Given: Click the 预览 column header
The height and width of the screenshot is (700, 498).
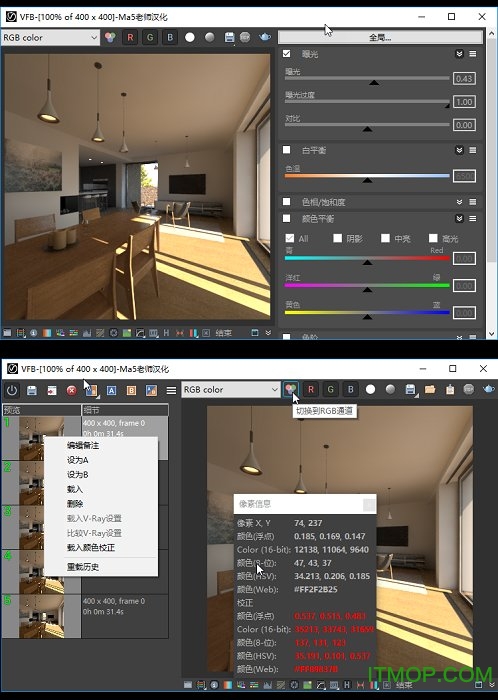Looking at the screenshot, I should coord(42,410).
